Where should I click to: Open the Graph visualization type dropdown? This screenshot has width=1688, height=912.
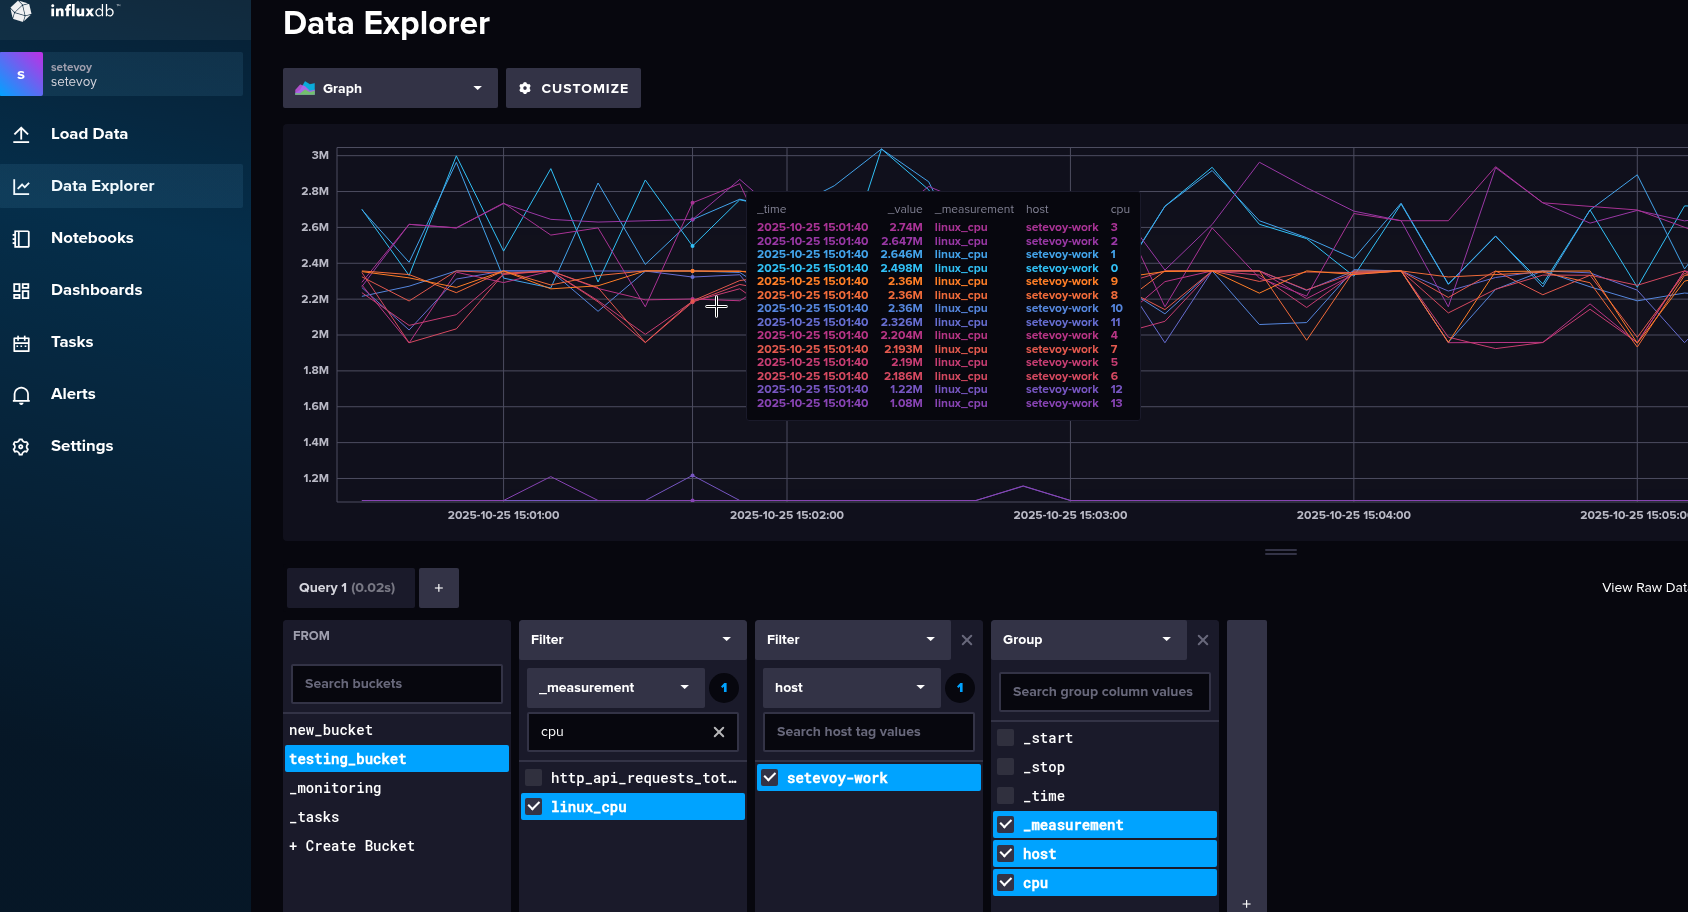click(390, 88)
